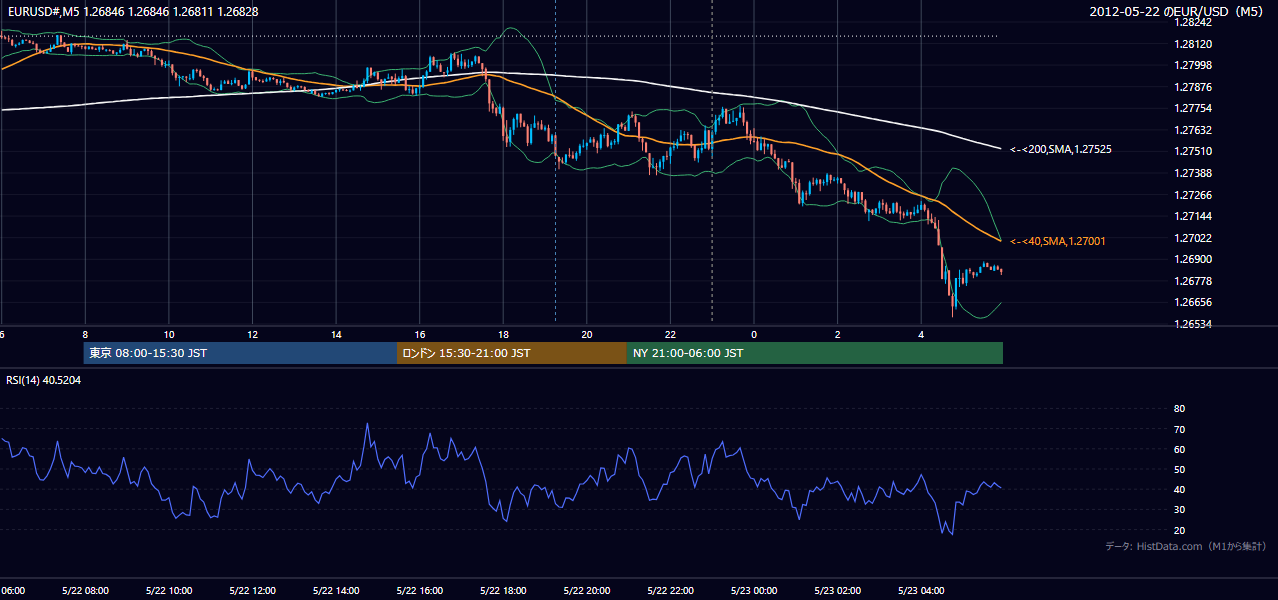The image size is (1278, 600).
Task: Click hour label 18 under the price chart
Action: (x=503, y=335)
